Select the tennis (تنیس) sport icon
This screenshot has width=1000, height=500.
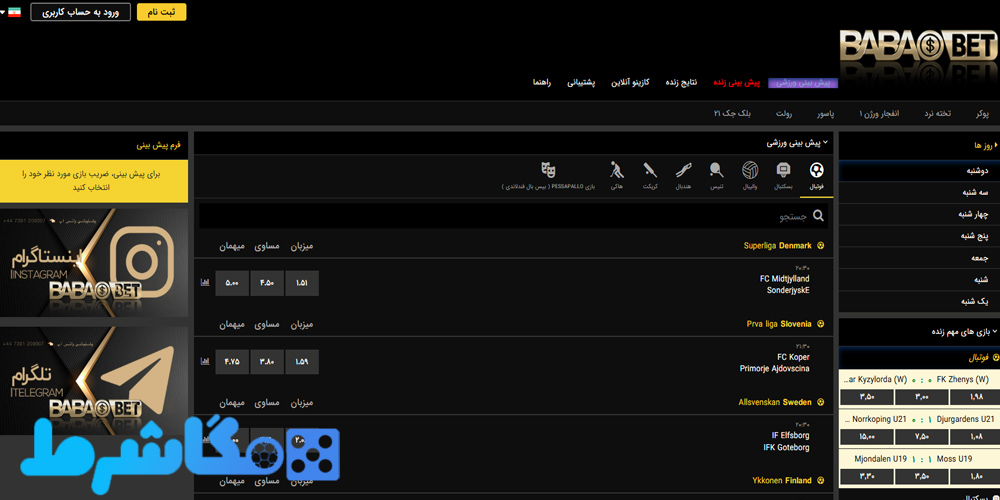tap(717, 170)
